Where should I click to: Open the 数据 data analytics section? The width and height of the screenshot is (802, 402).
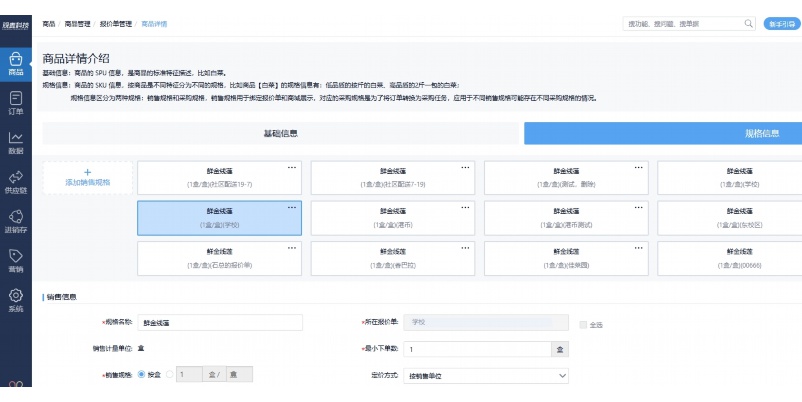click(16, 143)
